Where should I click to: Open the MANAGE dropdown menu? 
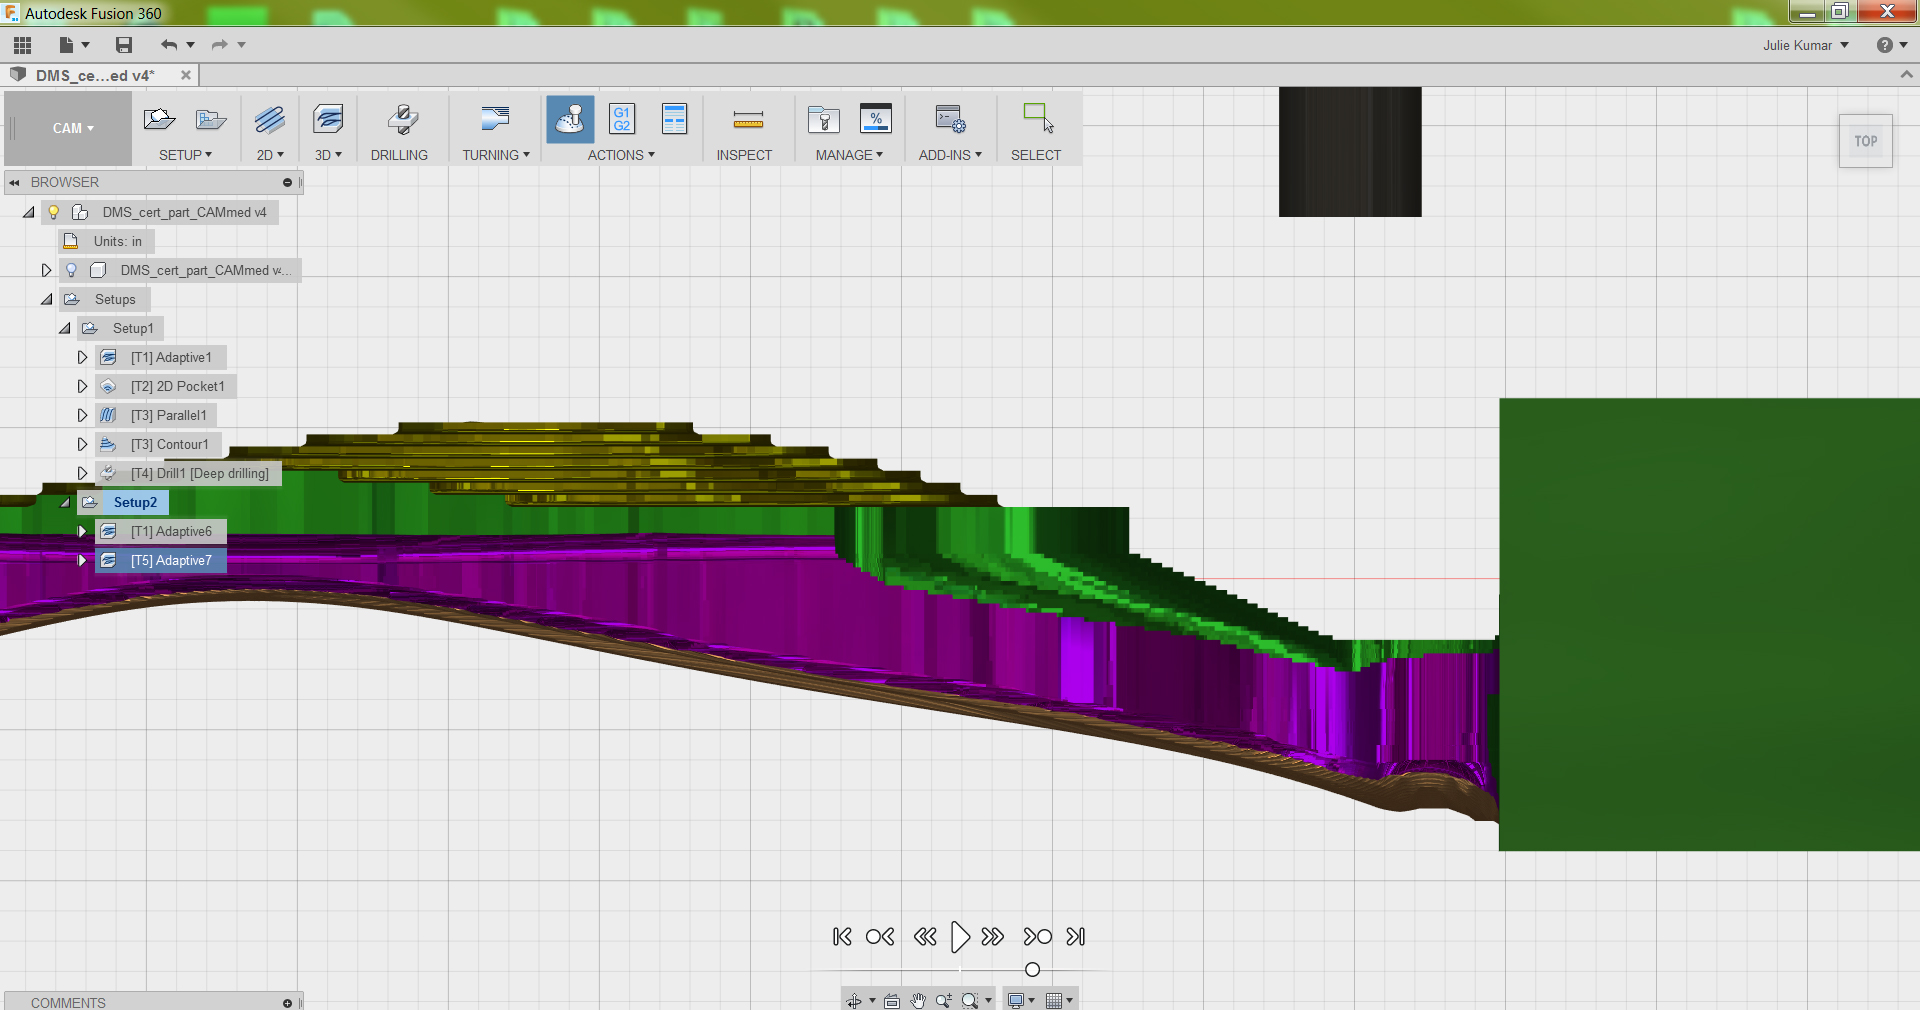[849, 155]
